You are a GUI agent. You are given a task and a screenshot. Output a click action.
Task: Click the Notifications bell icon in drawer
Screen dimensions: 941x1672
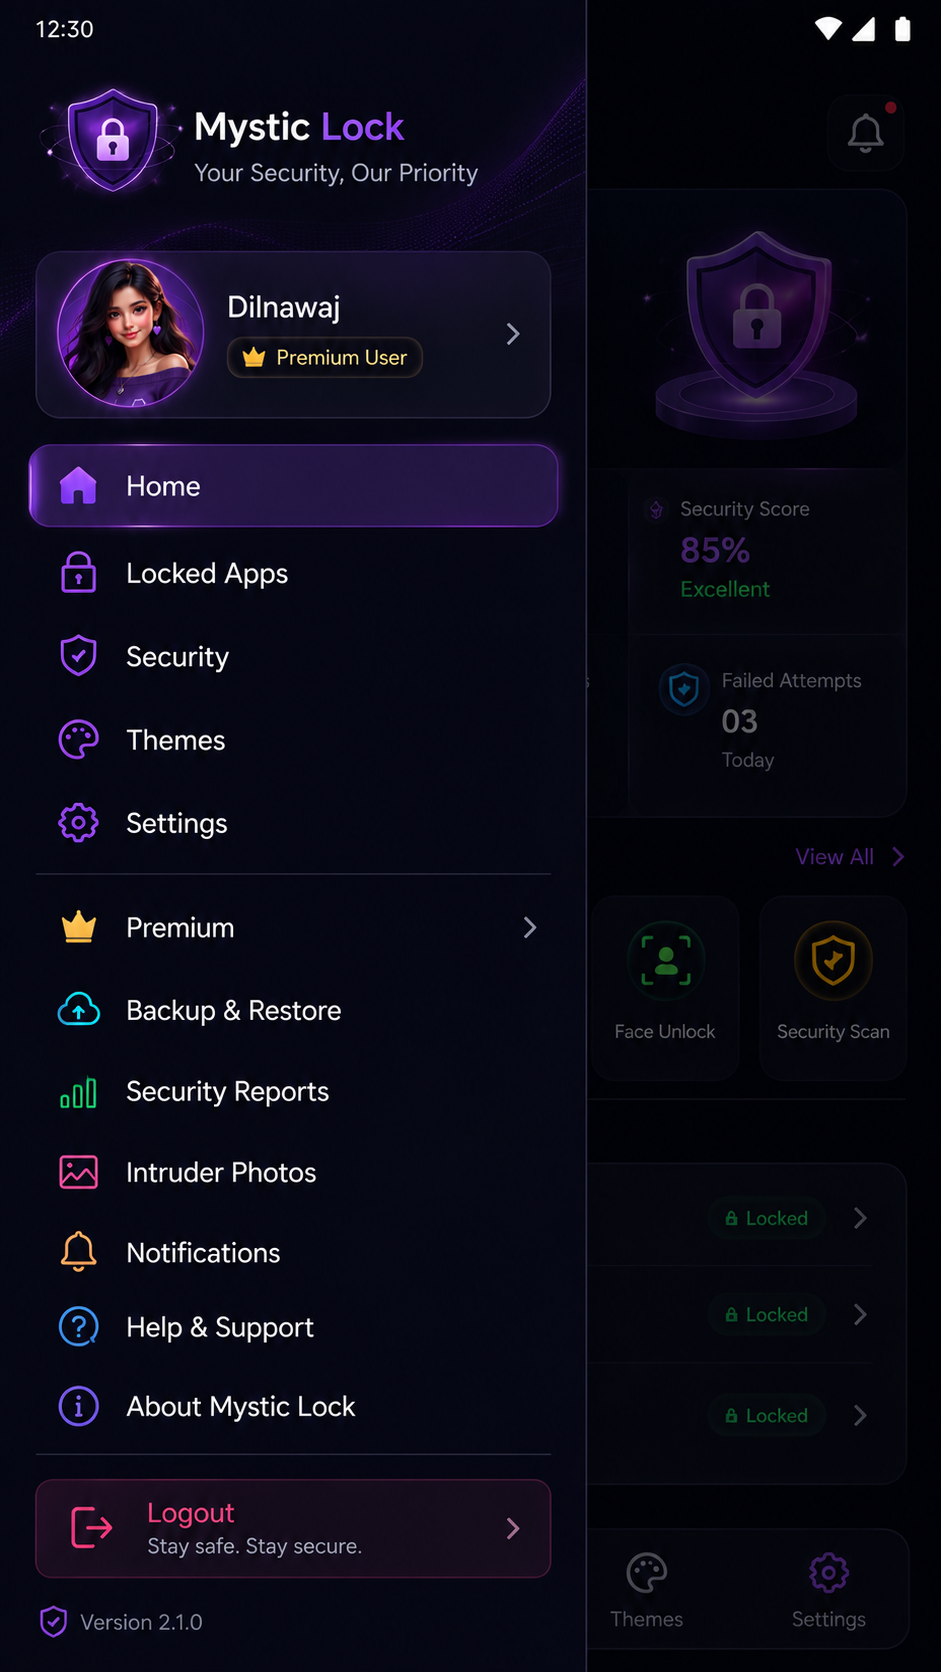coord(78,1252)
